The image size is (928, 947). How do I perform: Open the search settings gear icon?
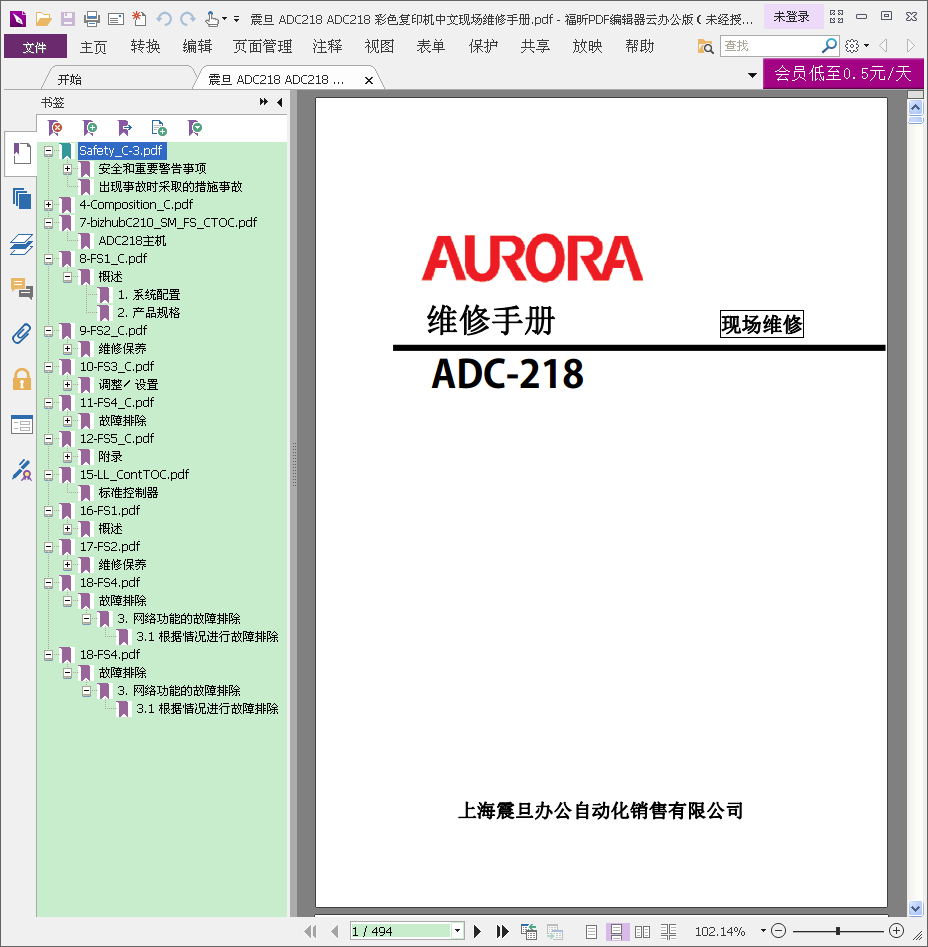tap(852, 45)
